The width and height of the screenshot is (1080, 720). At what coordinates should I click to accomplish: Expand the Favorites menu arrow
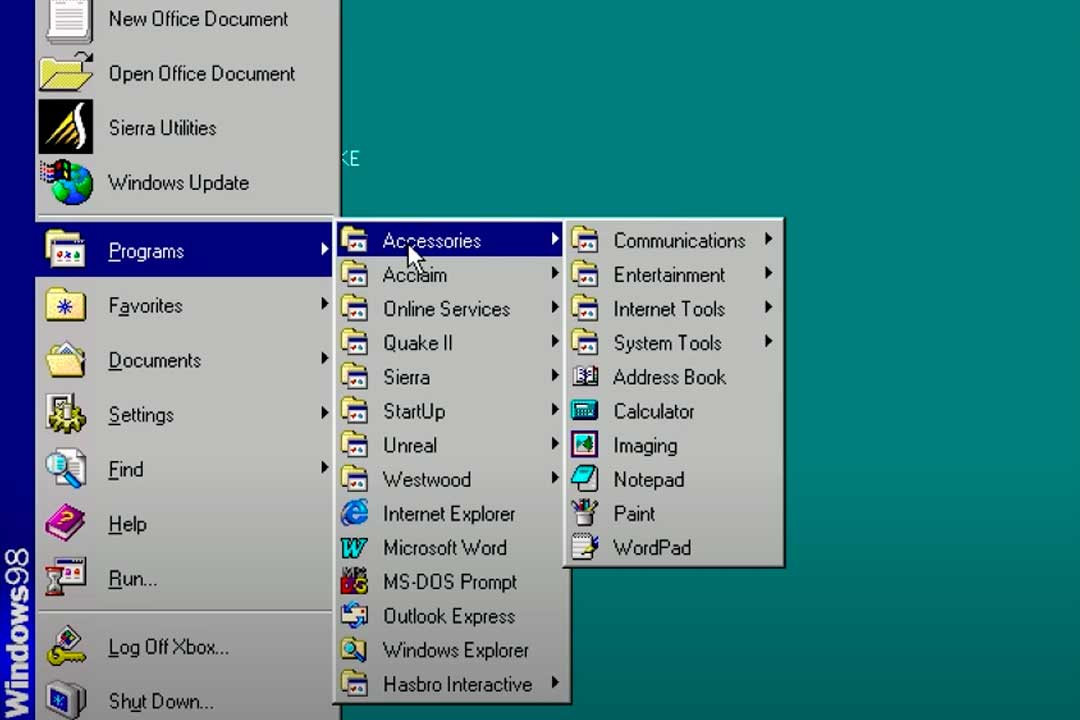pos(324,303)
